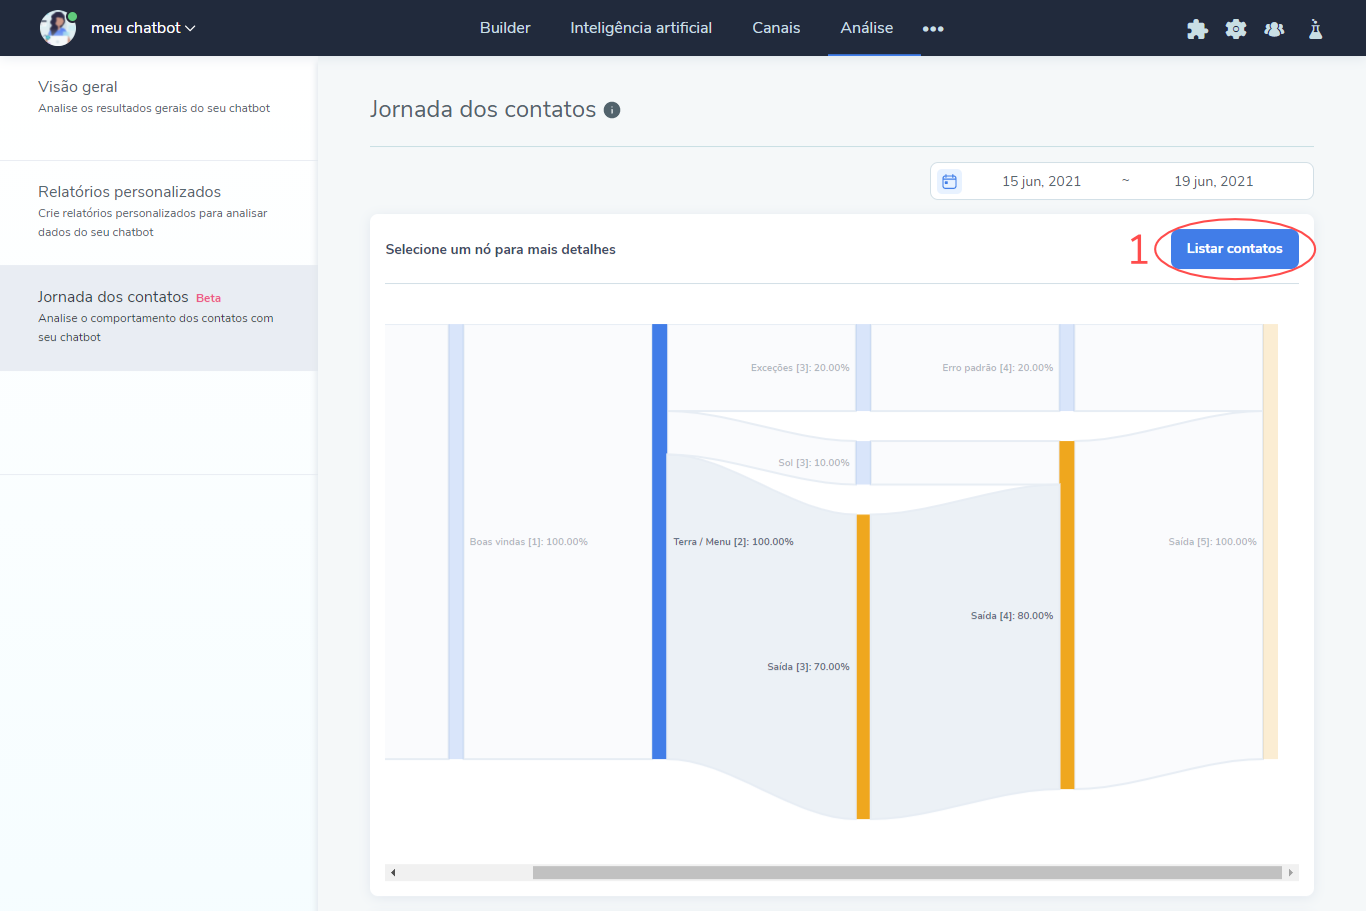Open the three-dots more menu
This screenshot has height=911, width=1366.
point(933,29)
